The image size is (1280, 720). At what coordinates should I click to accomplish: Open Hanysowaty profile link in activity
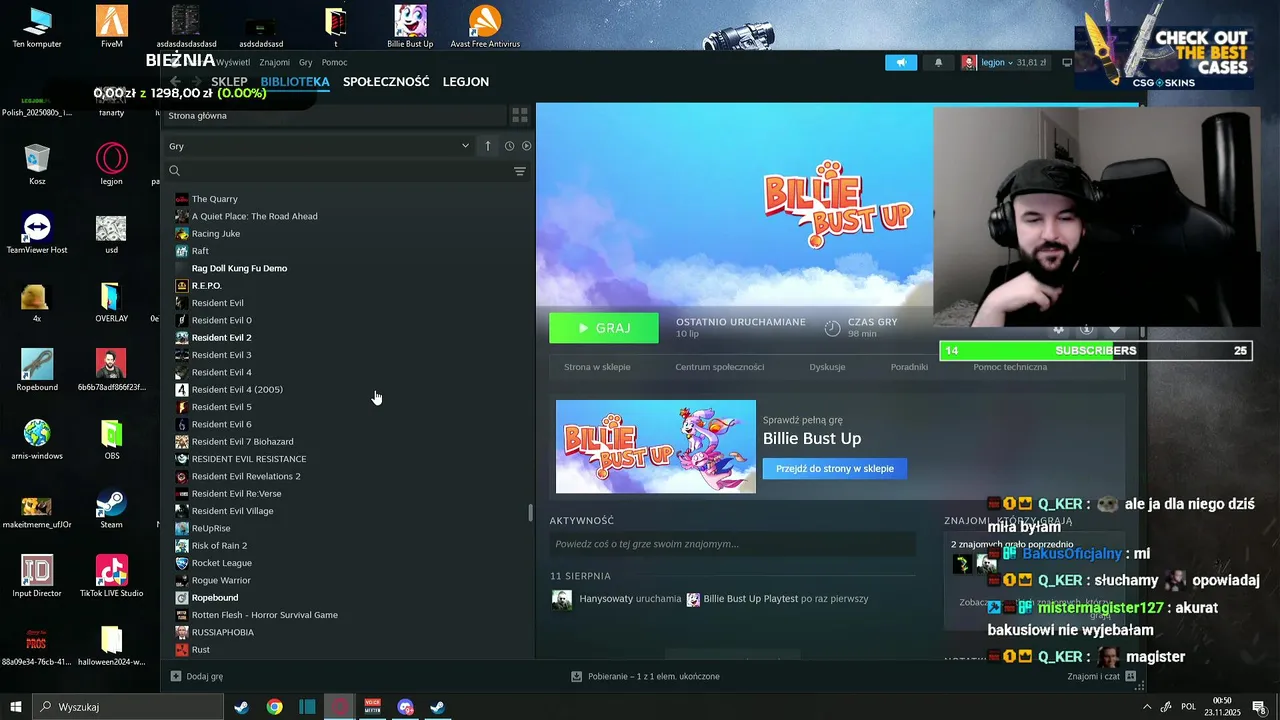click(606, 599)
